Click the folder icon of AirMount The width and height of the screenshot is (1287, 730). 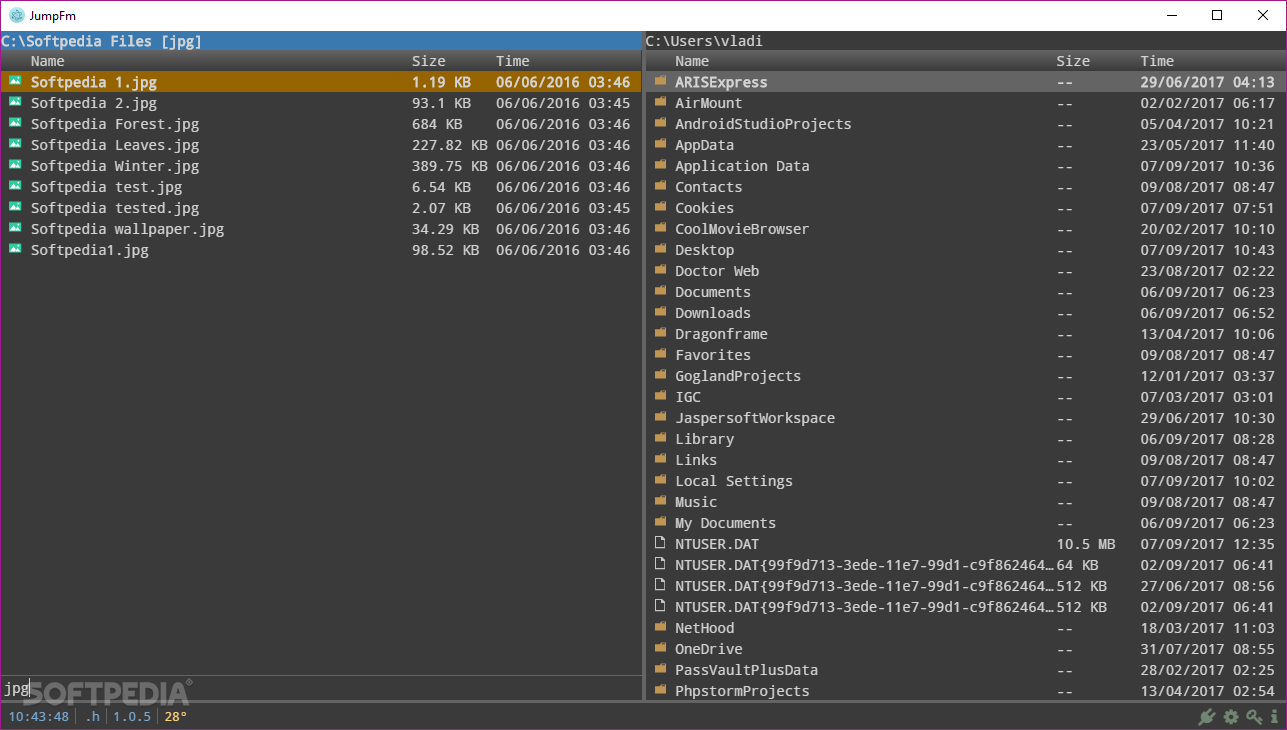[660, 102]
